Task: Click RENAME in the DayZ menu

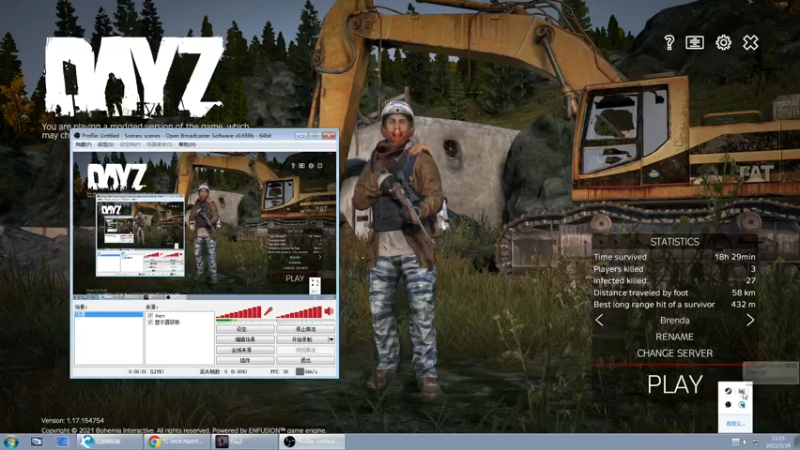Action: pyautogui.click(x=674, y=337)
